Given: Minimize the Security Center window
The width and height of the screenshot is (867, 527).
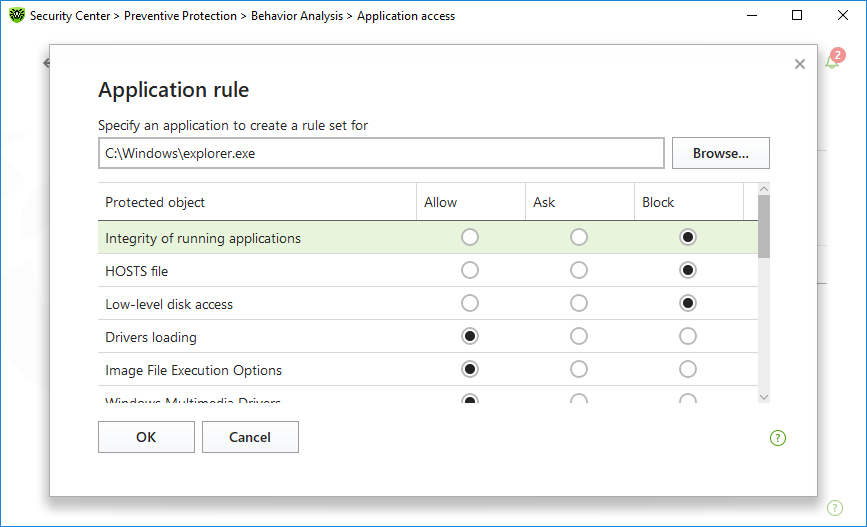Looking at the screenshot, I should click(x=751, y=15).
